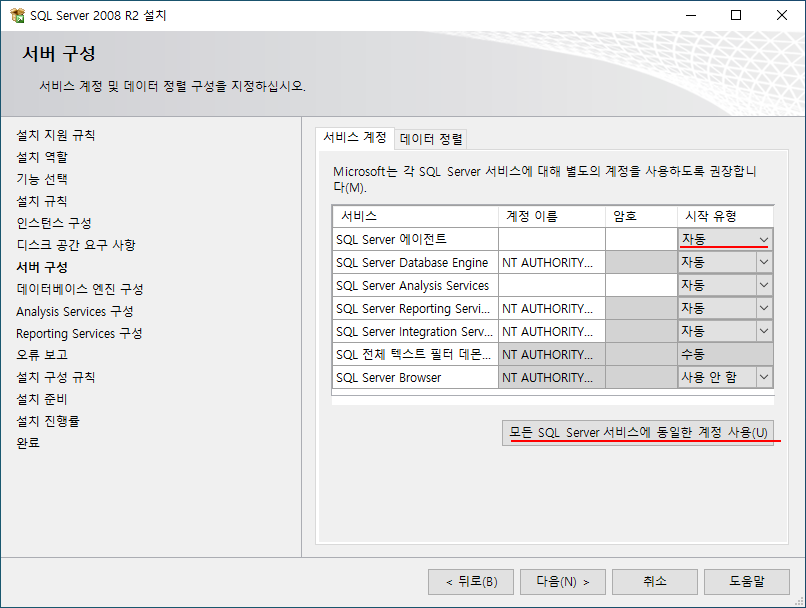Click account name field for SQL Server 에이전트
Screen dimensions: 806x608
552,239
